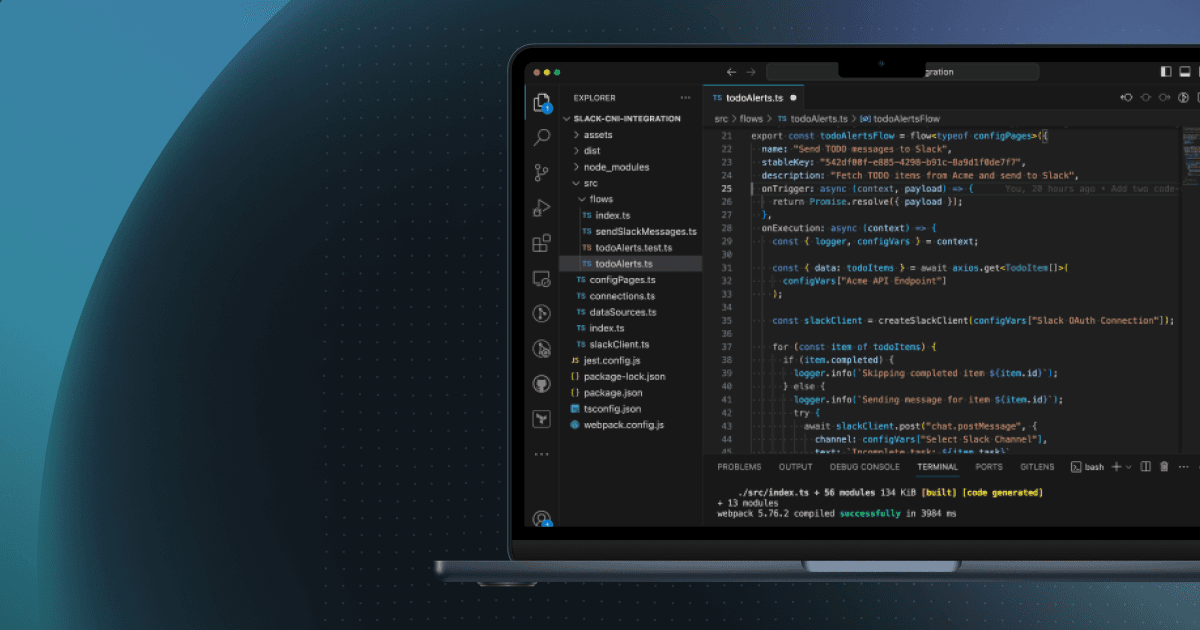Open the Extensions view

tap(542, 243)
